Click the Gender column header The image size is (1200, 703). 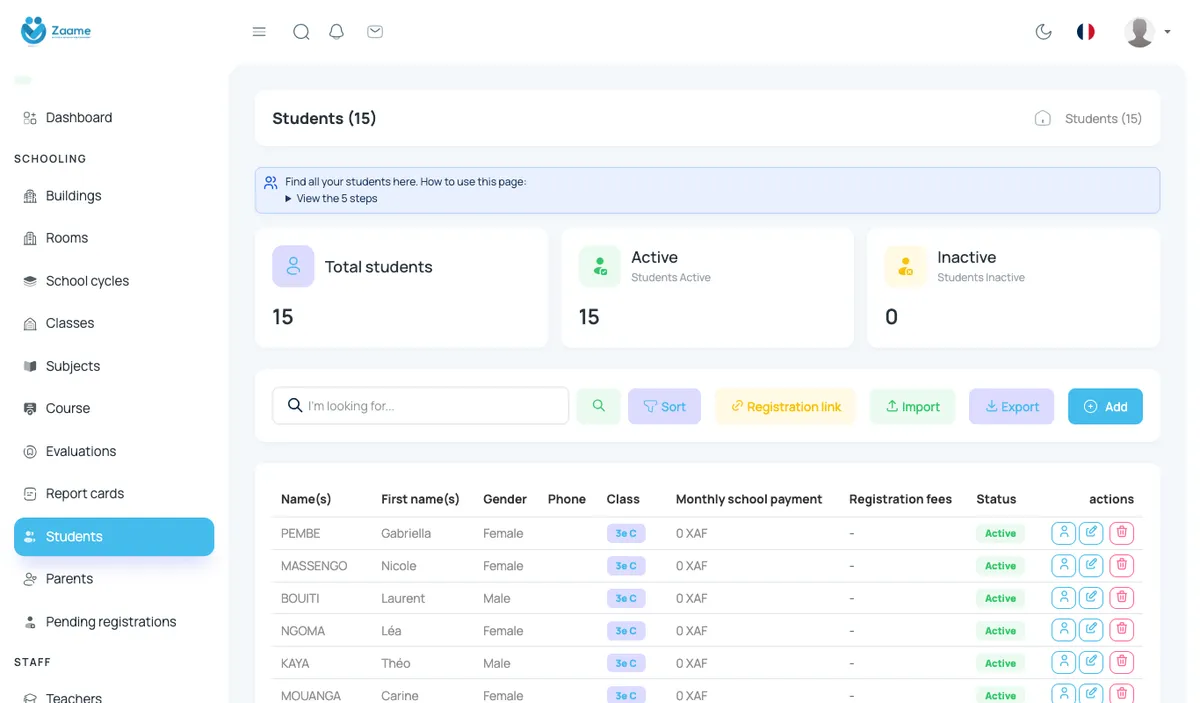tap(505, 499)
